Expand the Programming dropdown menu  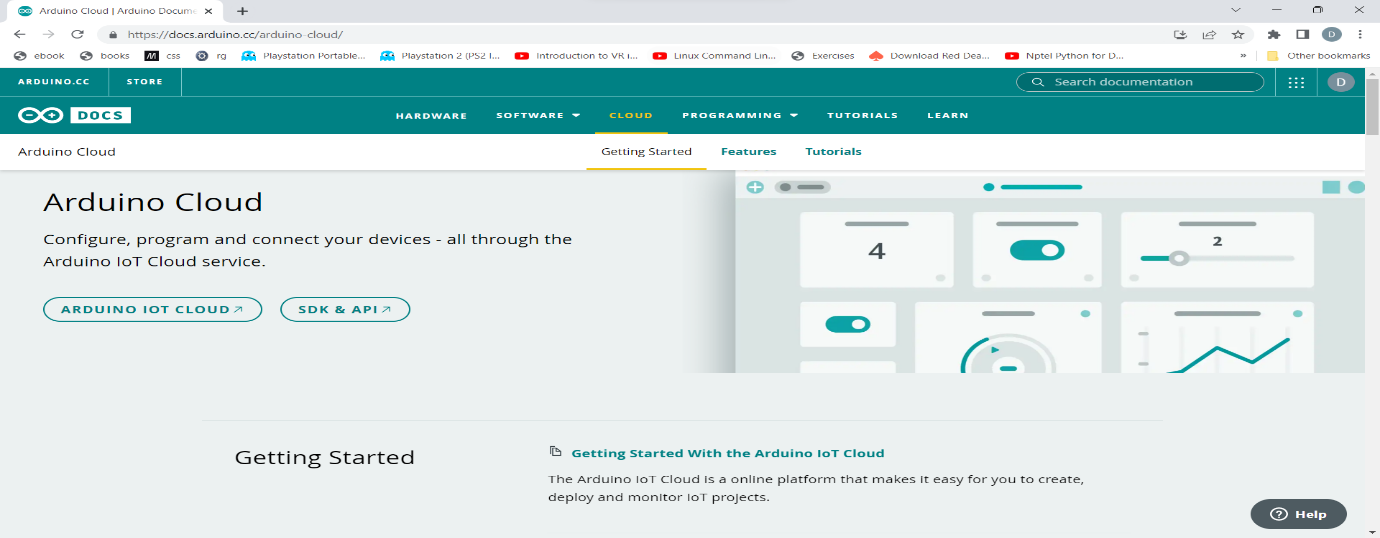740,115
